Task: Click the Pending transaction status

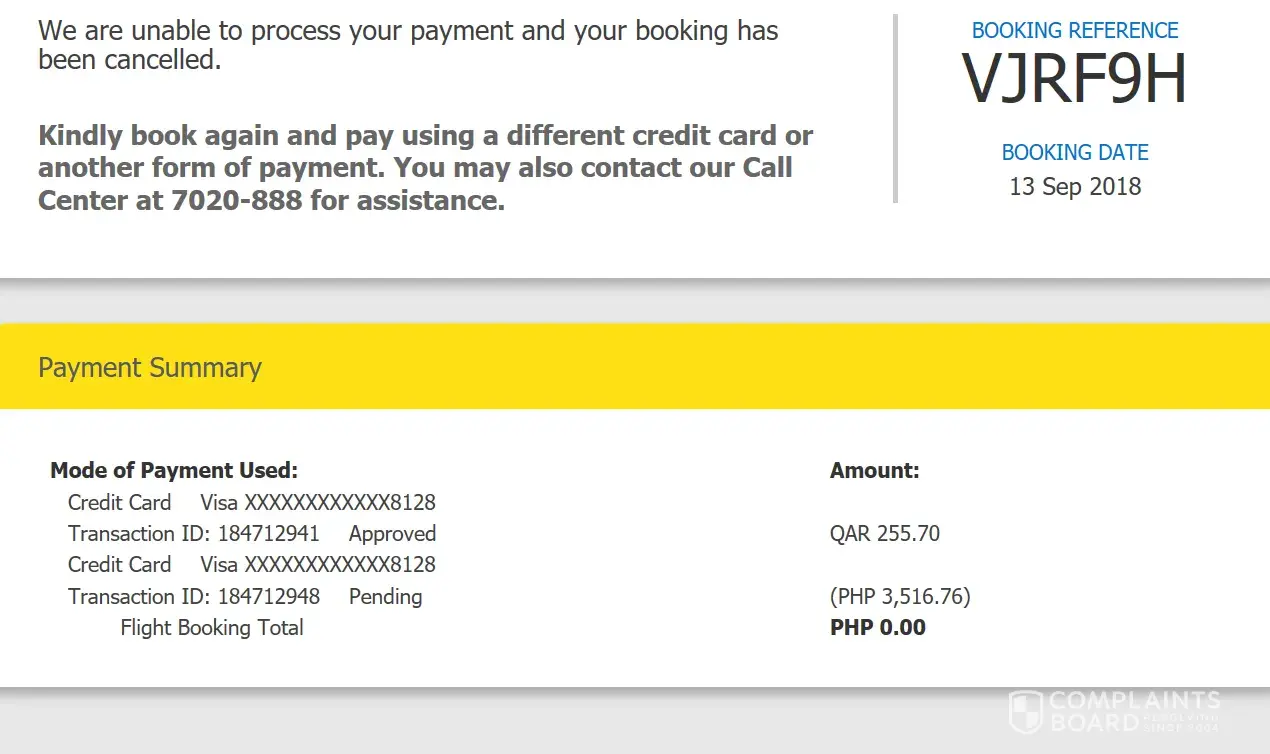Action: (x=385, y=597)
